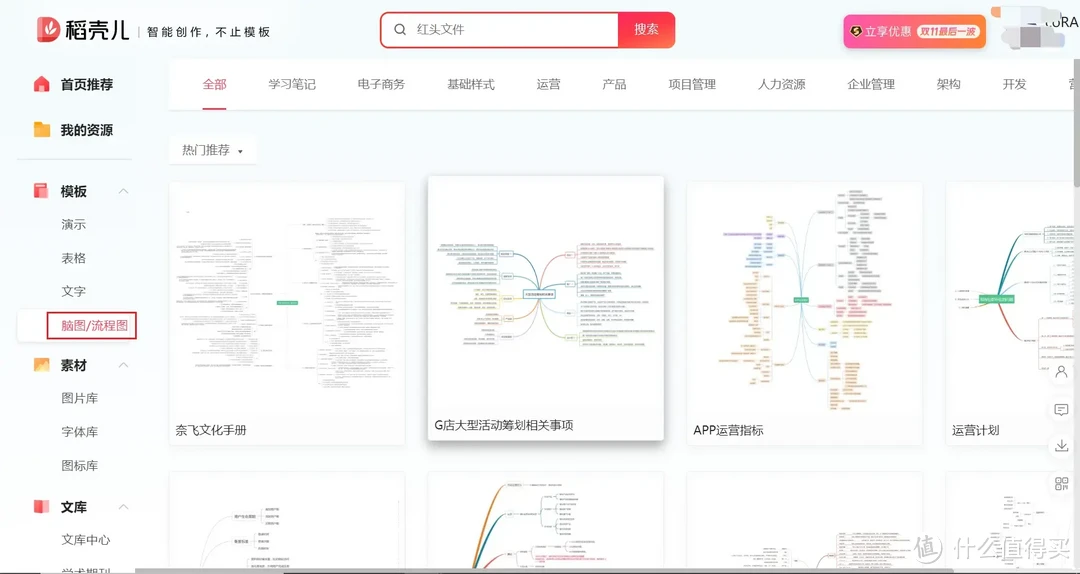Switch to 企业管理 tab

[x=871, y=85]
